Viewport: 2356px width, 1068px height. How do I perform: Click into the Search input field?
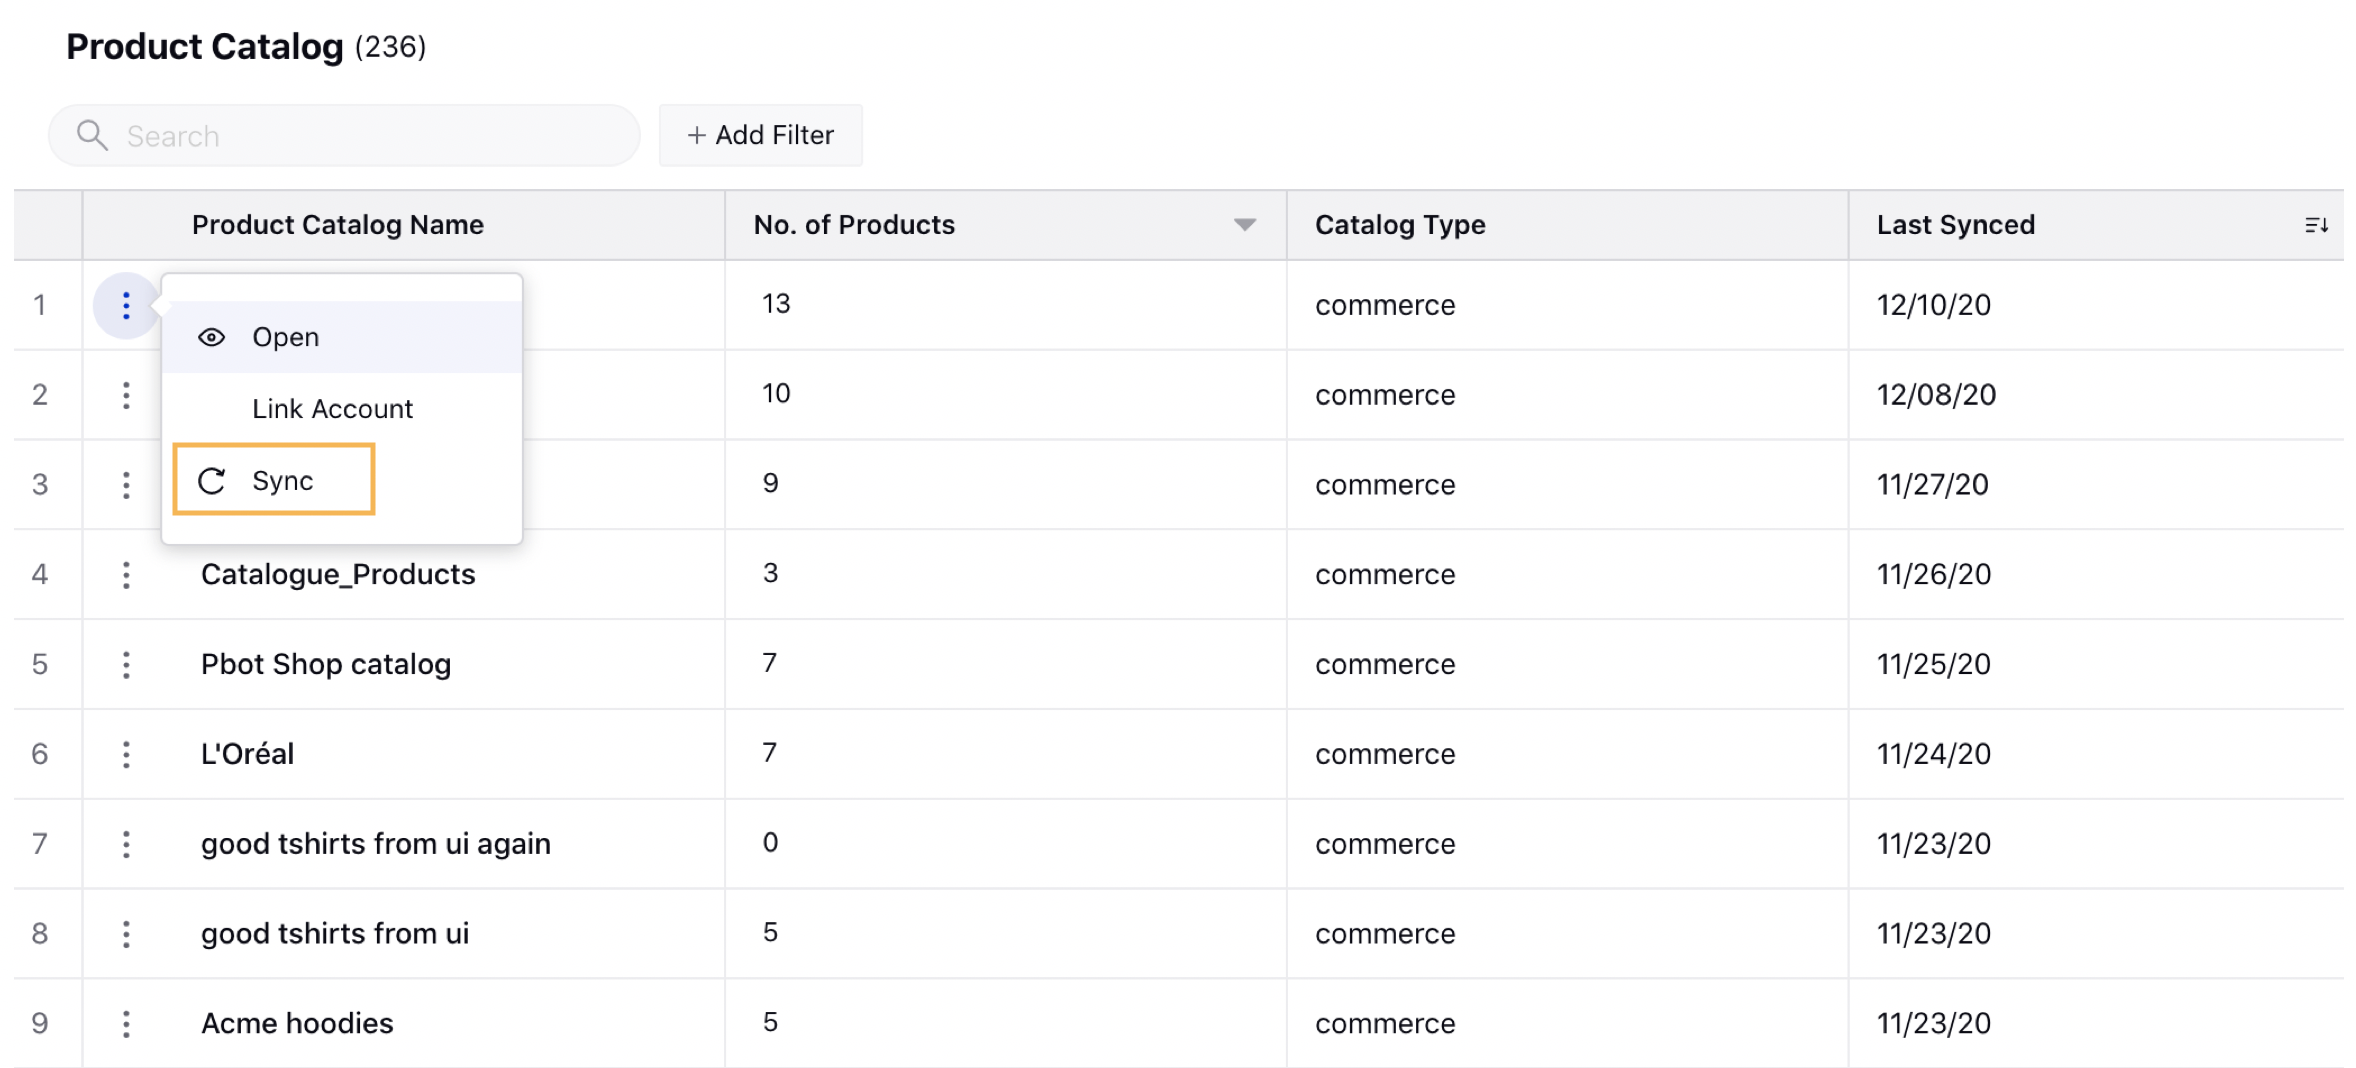pyautogui.click(x=370, y=136)
